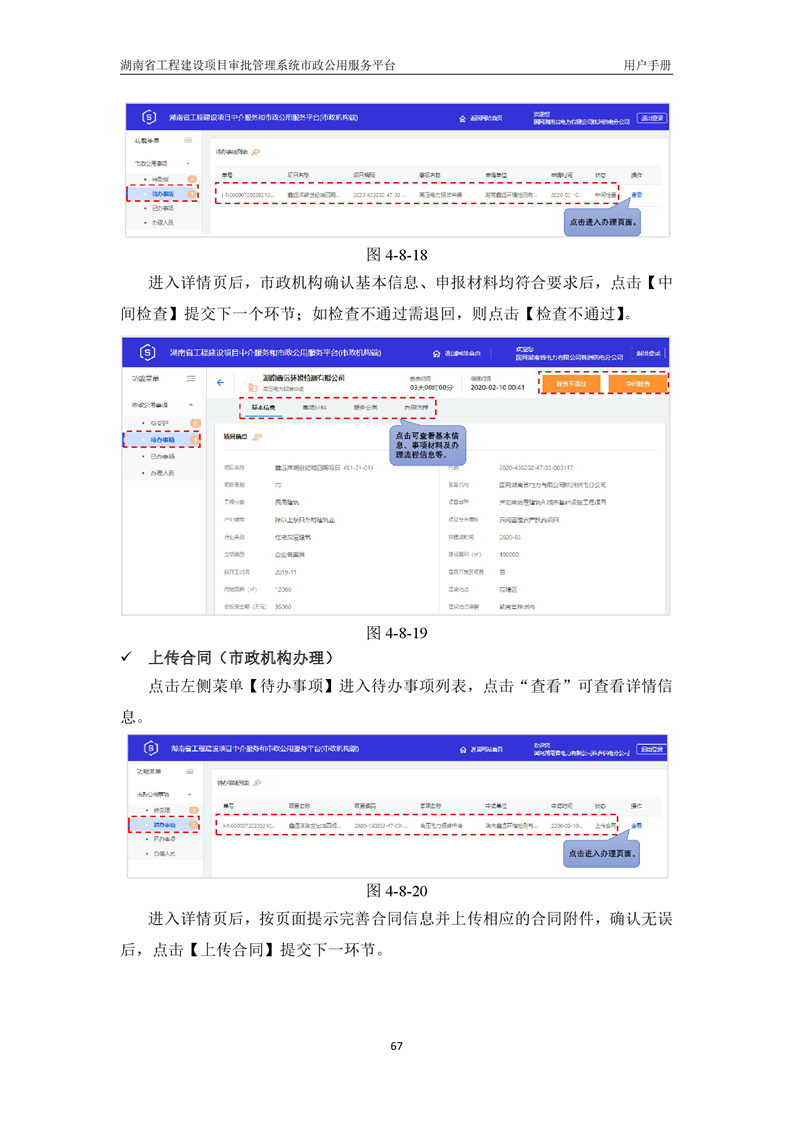793x1122 pixels.
Task: Click the 中间检查 status cell in figure 4-8-18
Action: (605, 195)
